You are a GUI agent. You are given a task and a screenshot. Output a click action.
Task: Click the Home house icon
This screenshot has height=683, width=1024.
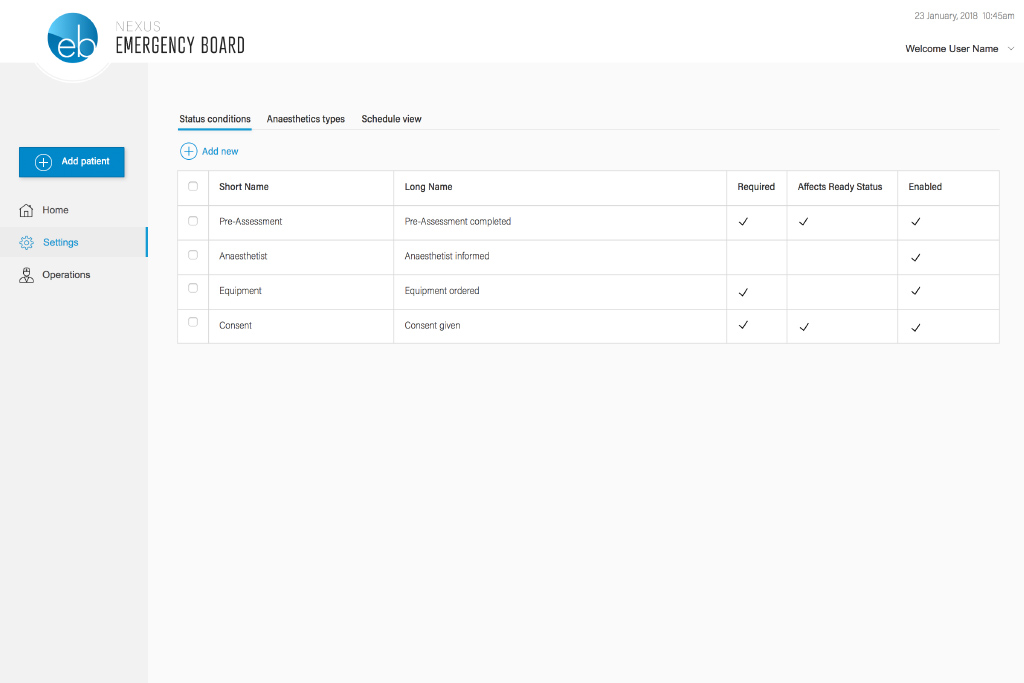(26, 210)
